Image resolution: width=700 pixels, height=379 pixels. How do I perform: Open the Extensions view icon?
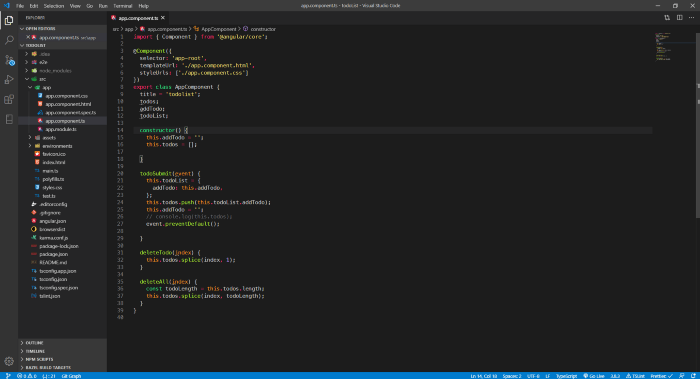point(9,99)
